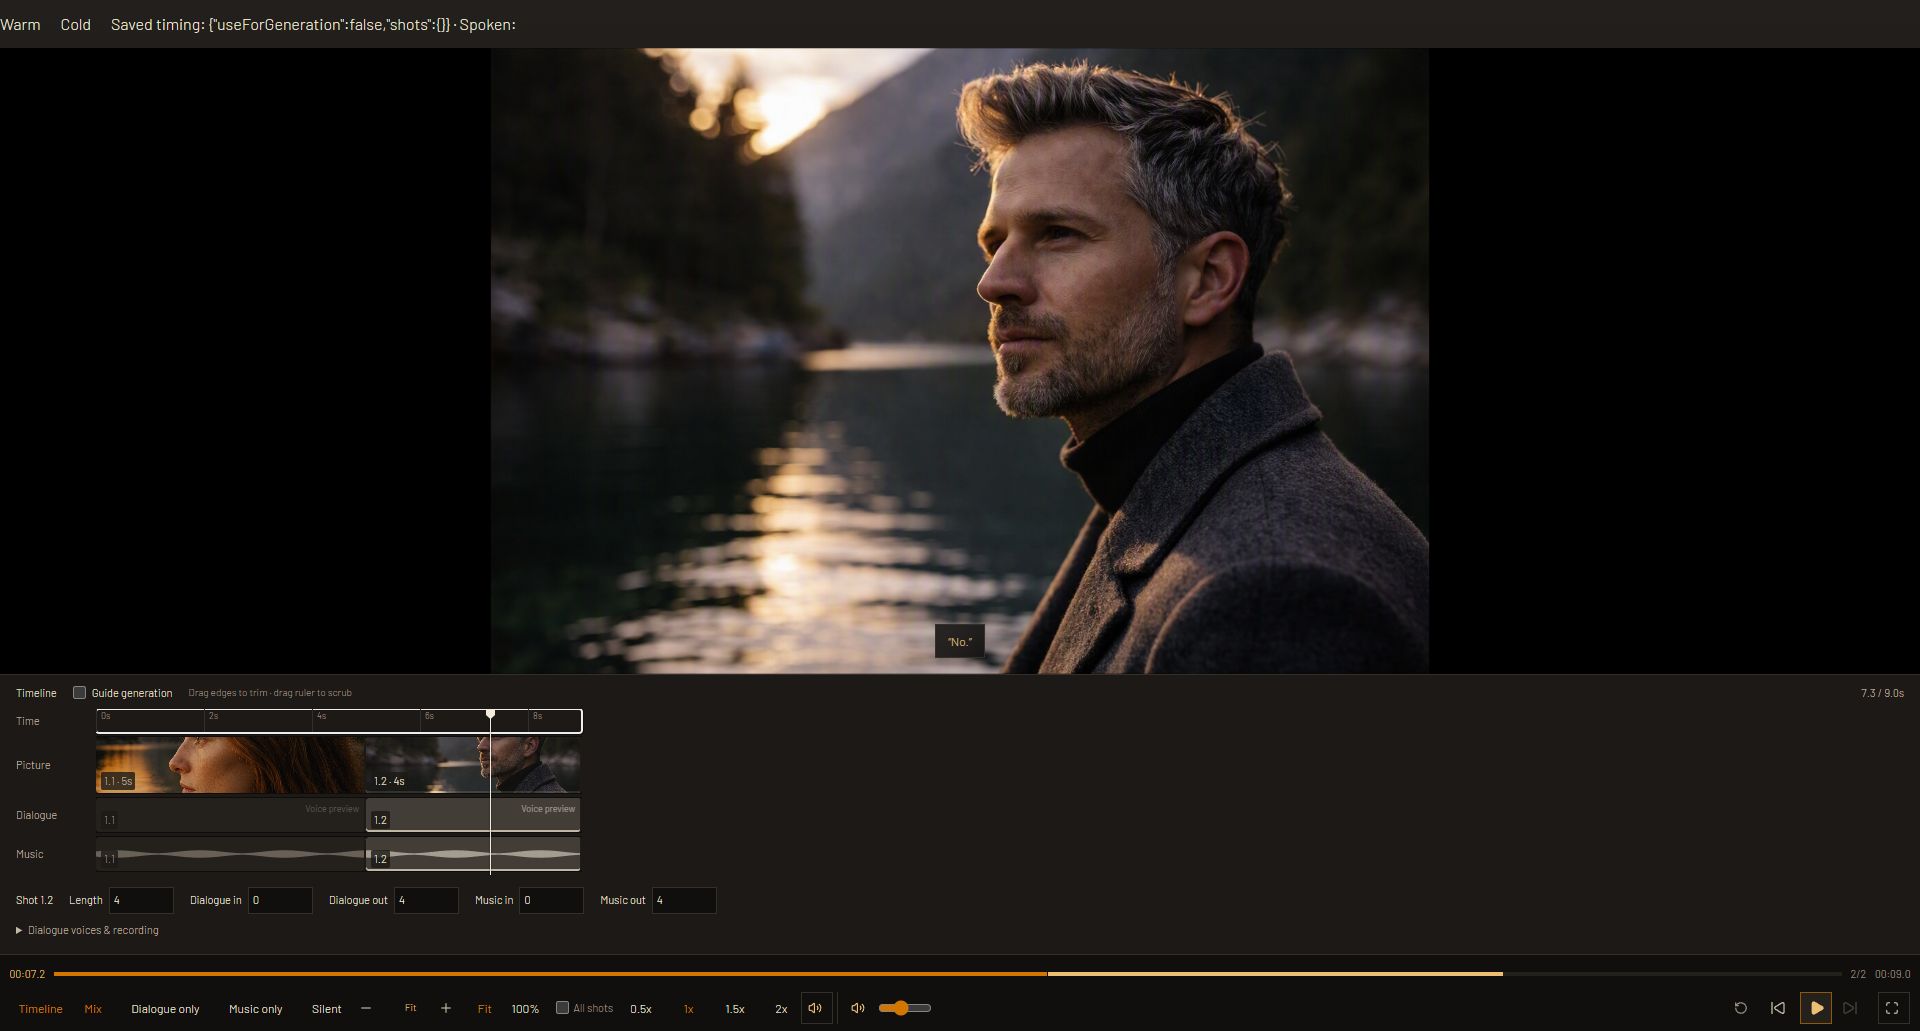
Task: Select music clip 1.2 waveform
Action: tap(473, 854)
